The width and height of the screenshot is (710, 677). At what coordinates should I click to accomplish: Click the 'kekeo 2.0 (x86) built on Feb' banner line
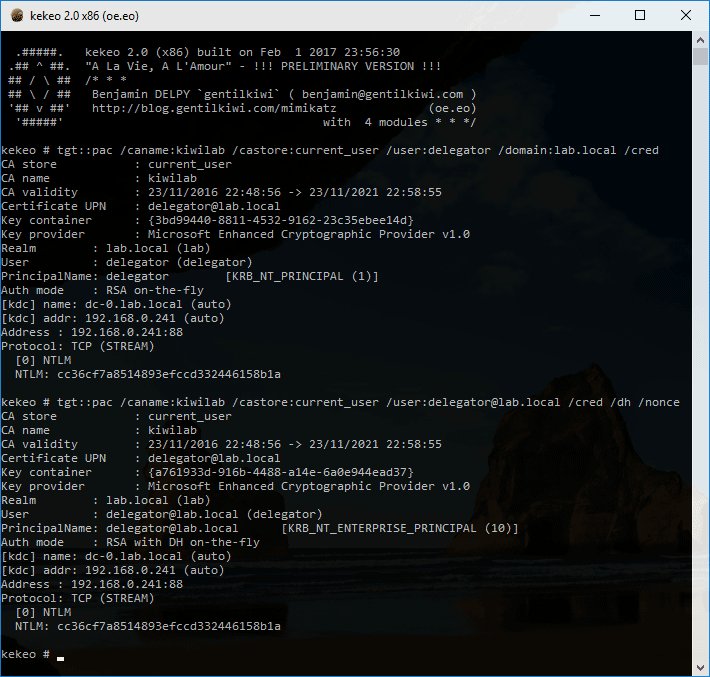[242, 52]
